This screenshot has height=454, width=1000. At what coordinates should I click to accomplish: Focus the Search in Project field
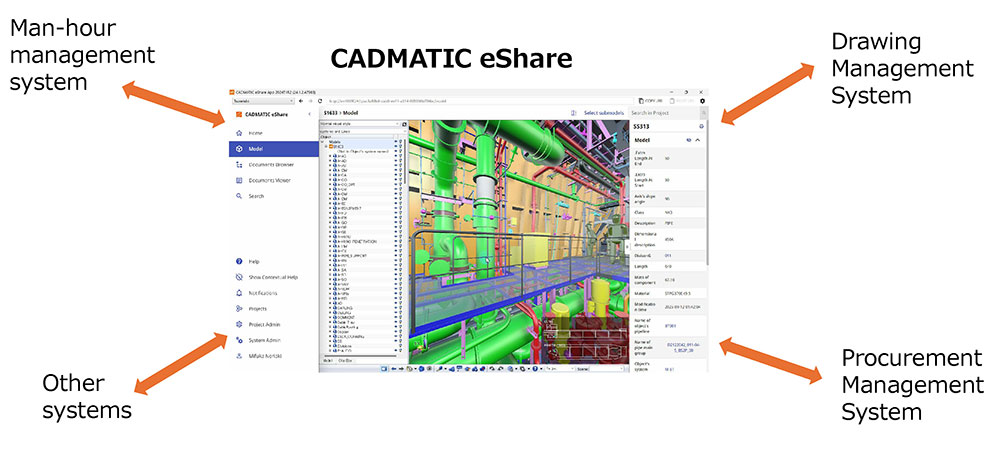point(664,113)
